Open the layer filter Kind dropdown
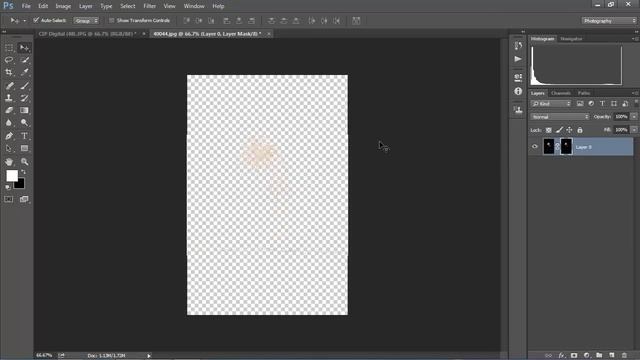This screenshot has width=640, height=360. point(551,104)
